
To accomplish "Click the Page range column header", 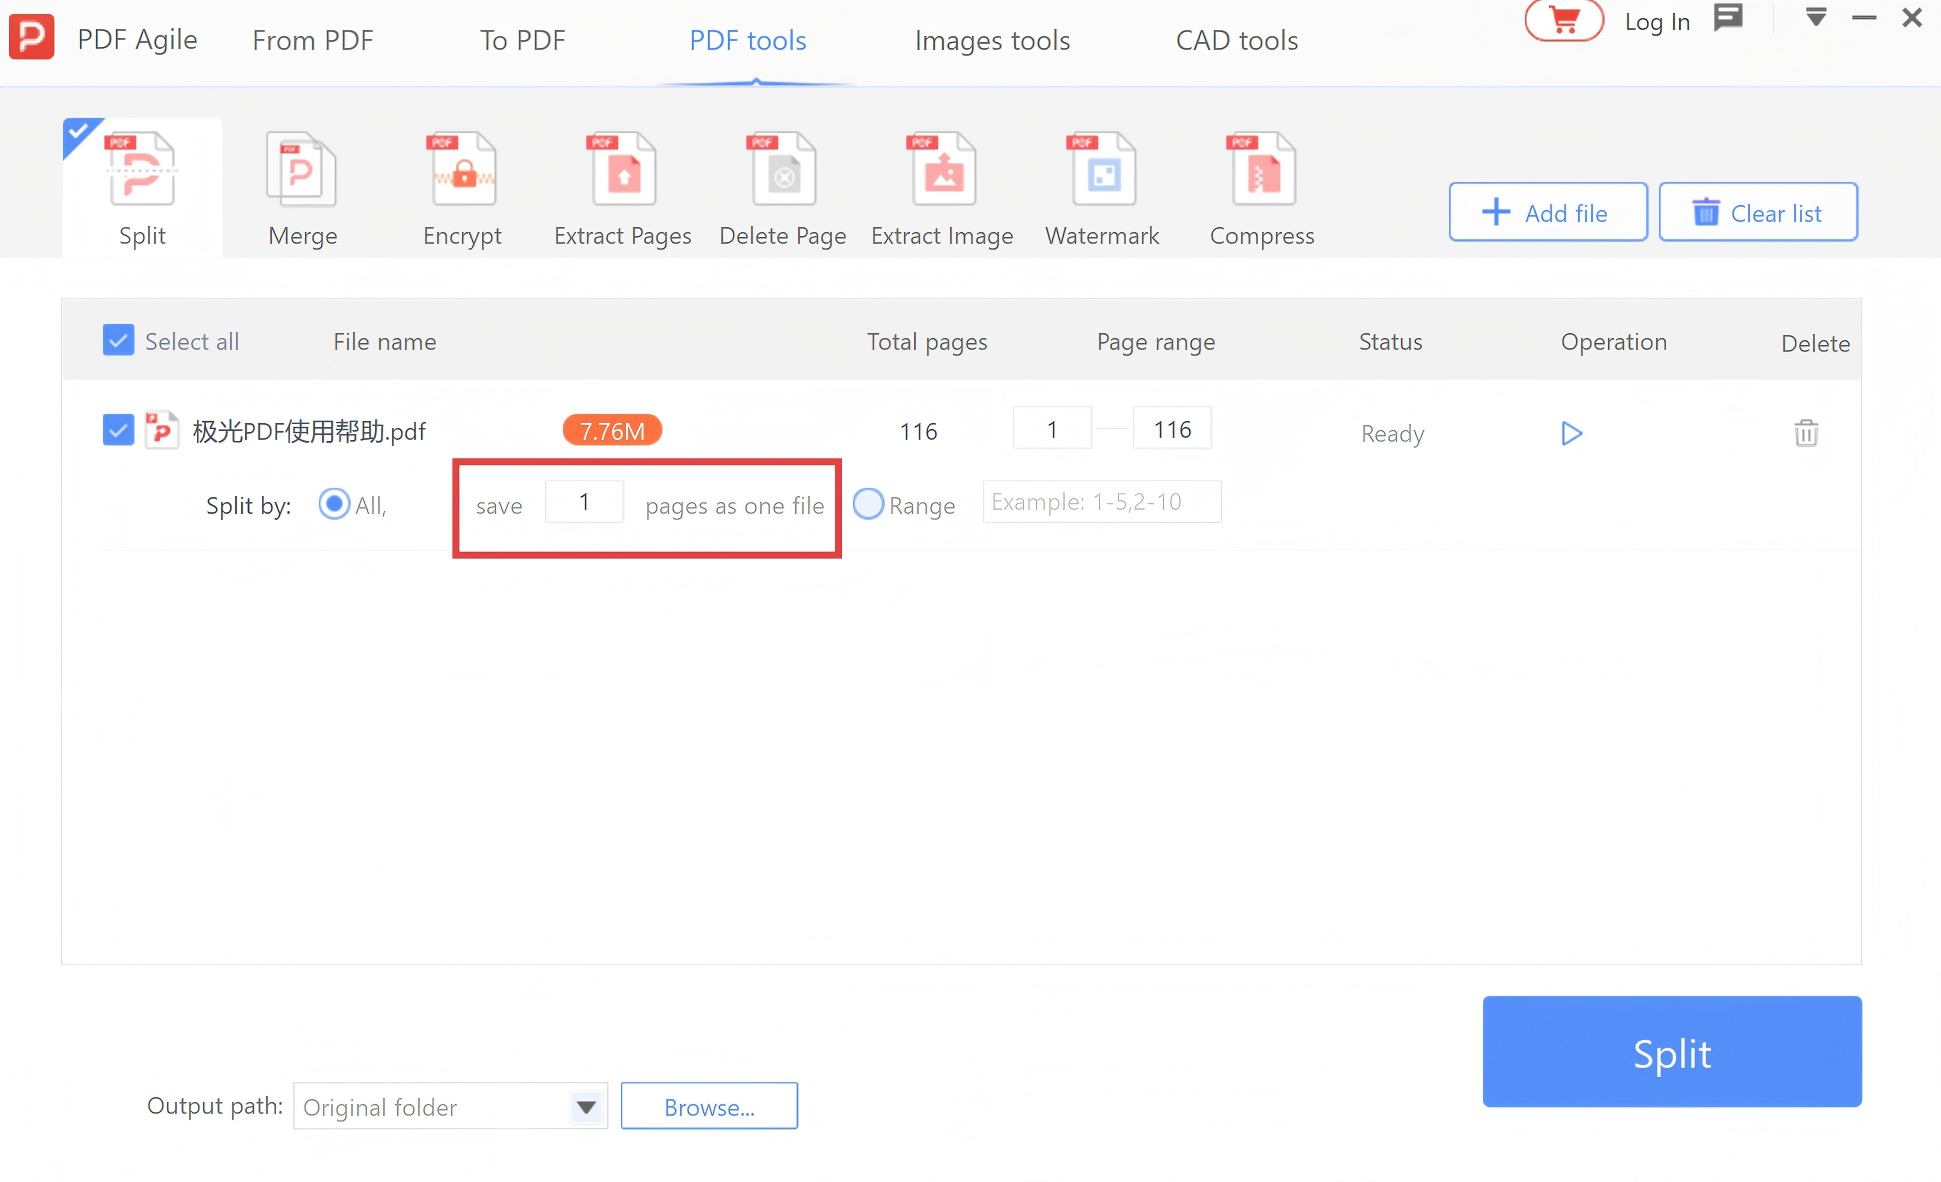I will pos(1156,341).
